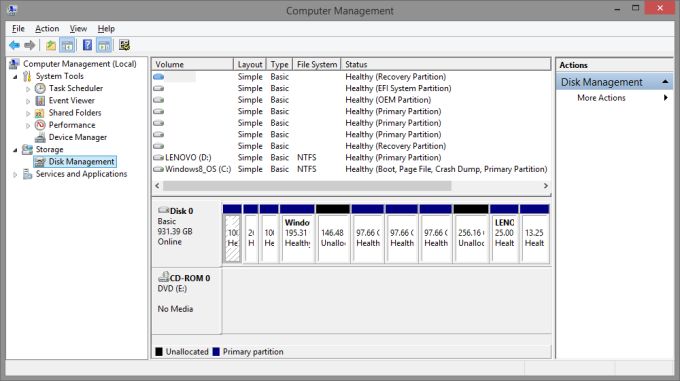
Task: Select the 13.25 Healthy partition block
Action: coord(534,234)
